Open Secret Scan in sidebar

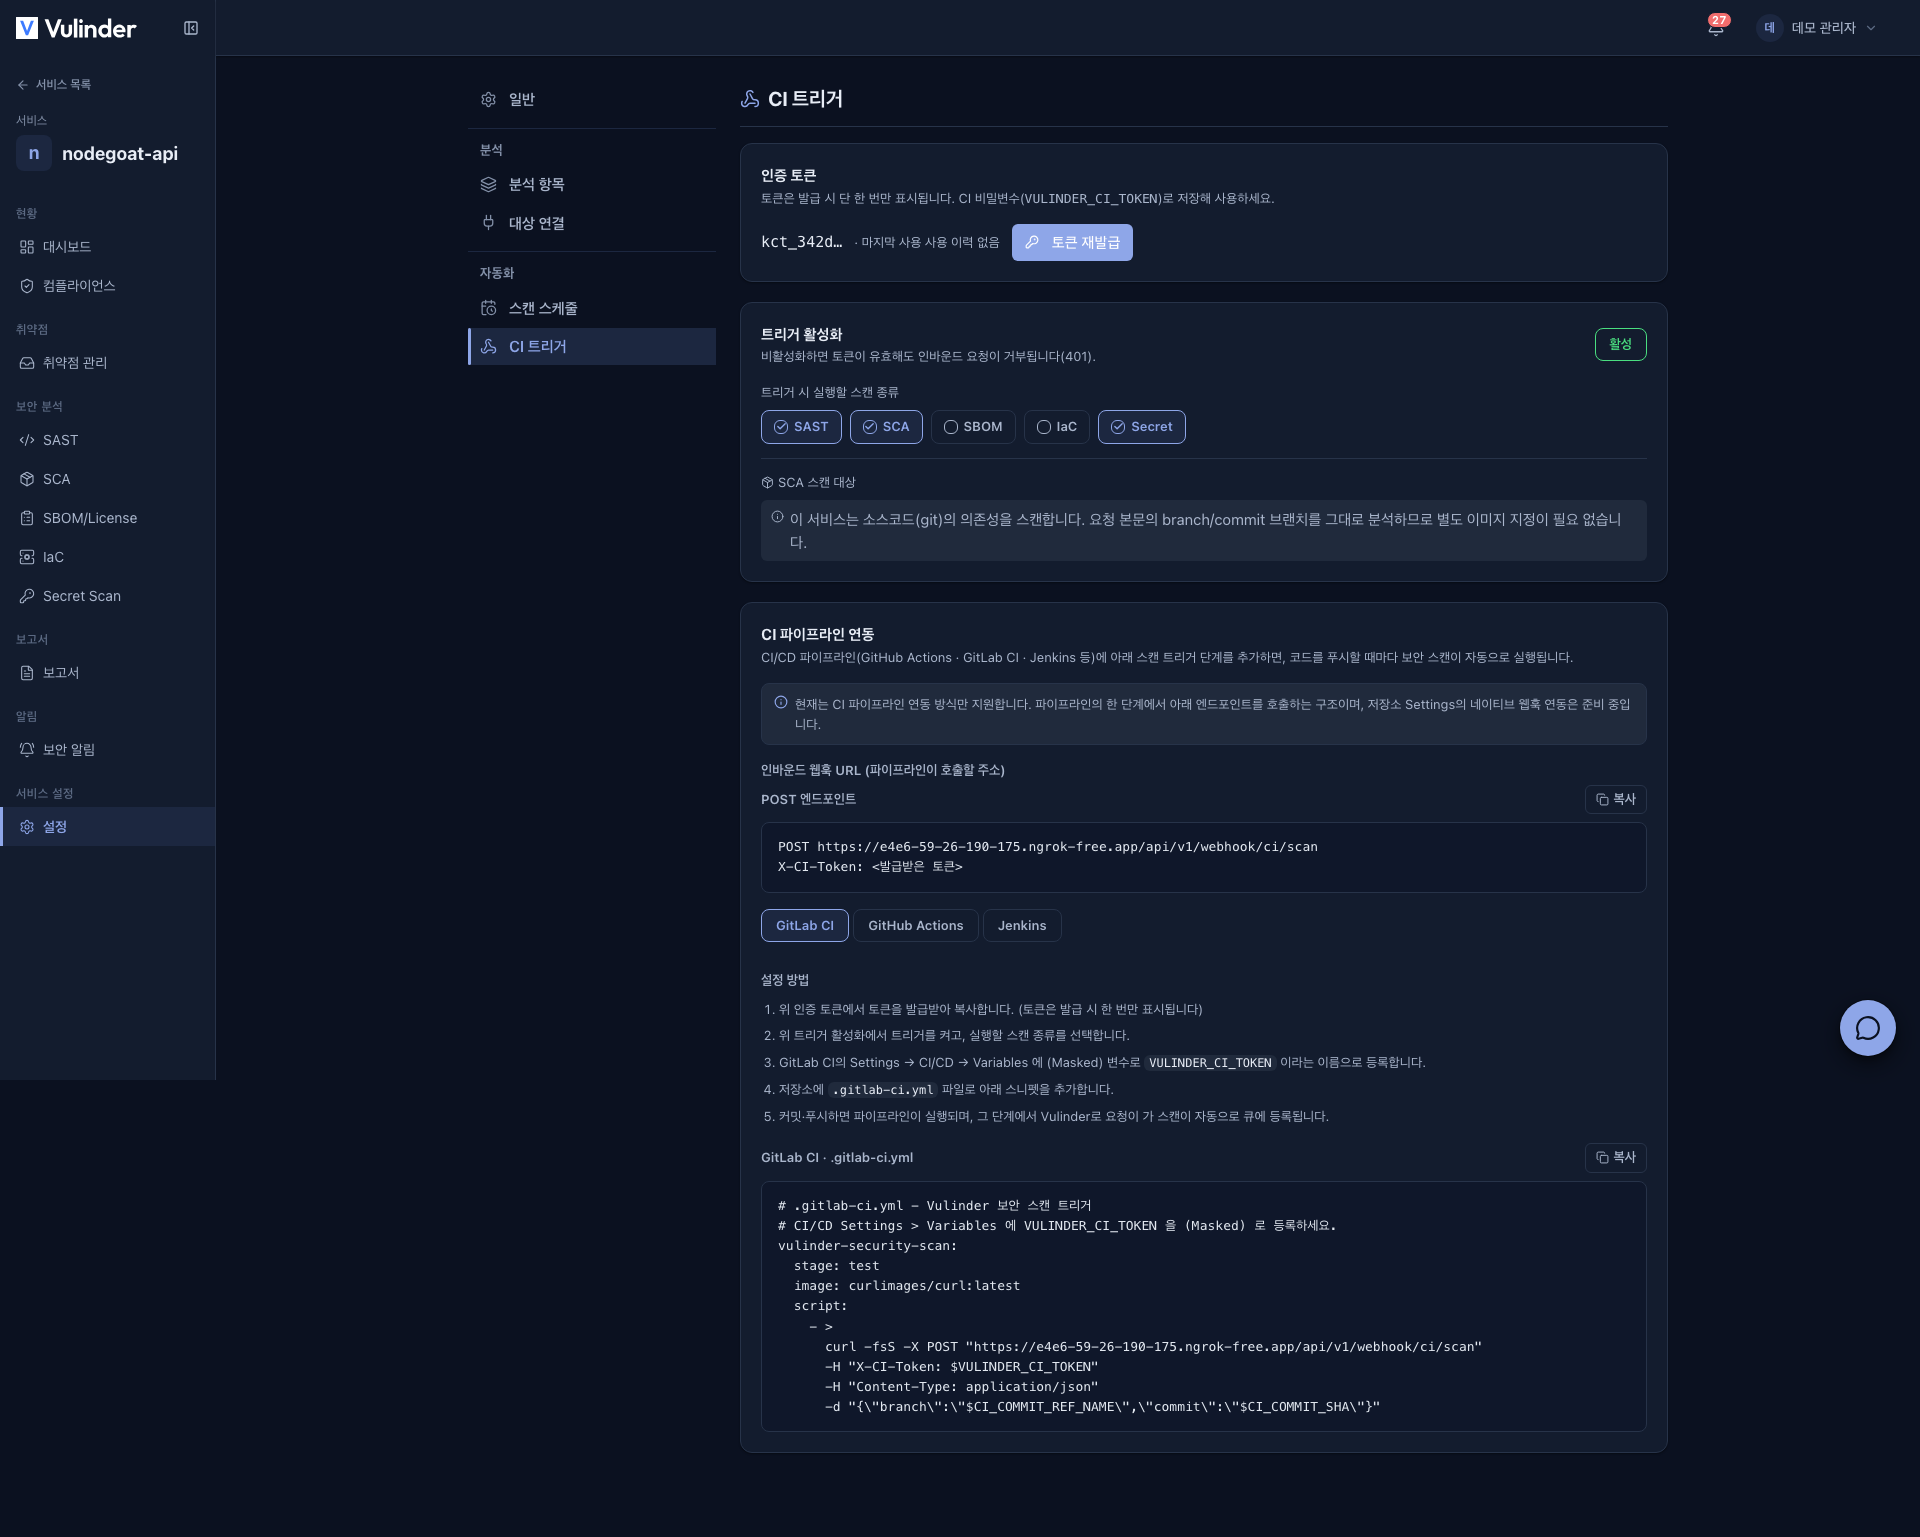[x=108, y=596]
